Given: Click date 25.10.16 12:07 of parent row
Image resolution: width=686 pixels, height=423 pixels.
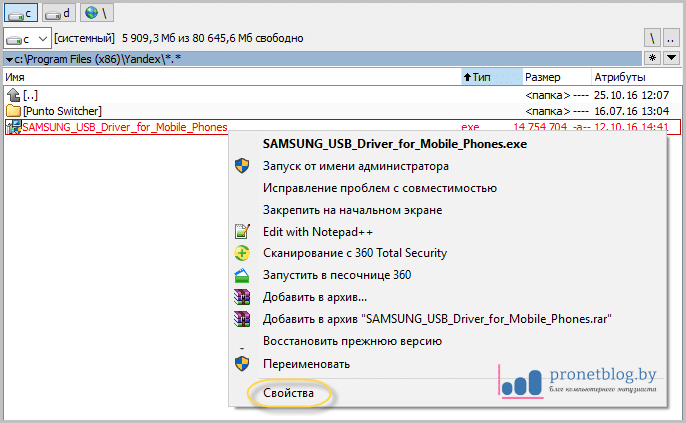Looking at the screenshot, I should [x=631, y=95].
